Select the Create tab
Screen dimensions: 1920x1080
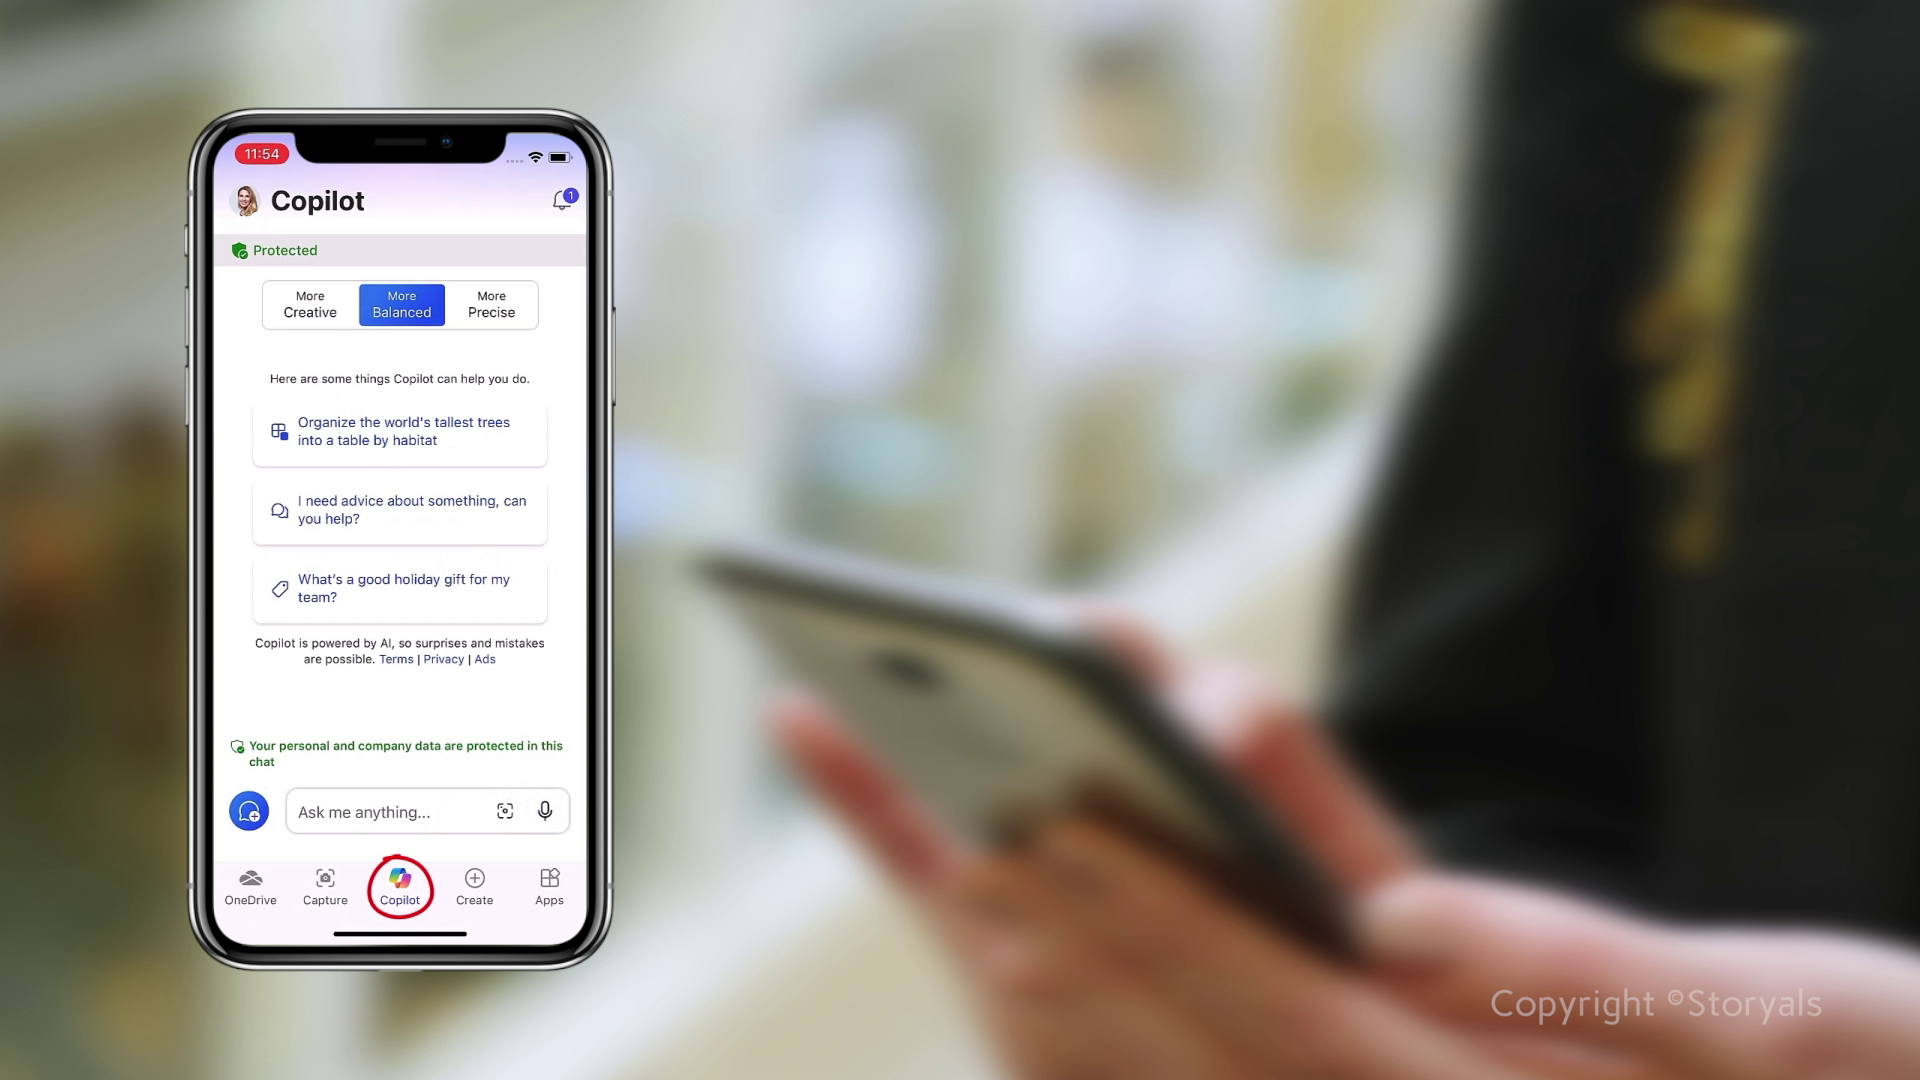pos(475,886)
